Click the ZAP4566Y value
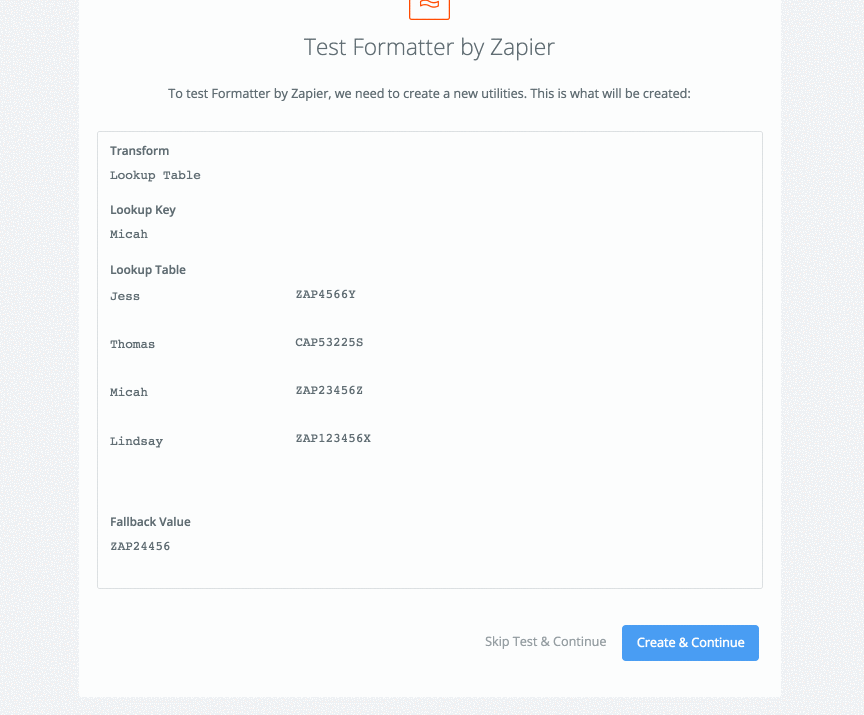The height and width of the screenshot is (715, 864). [326, 294]
